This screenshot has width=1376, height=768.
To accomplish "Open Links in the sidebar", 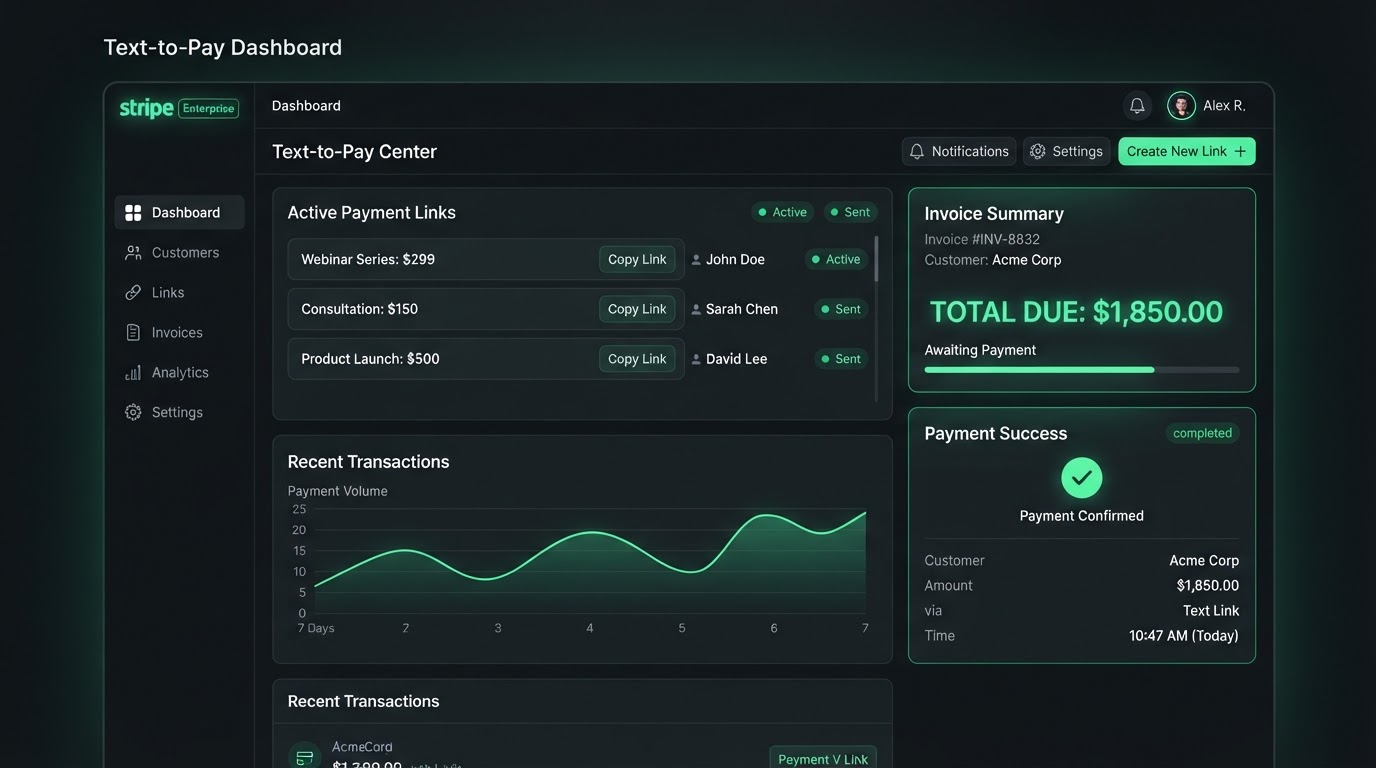I will (179, 292).
